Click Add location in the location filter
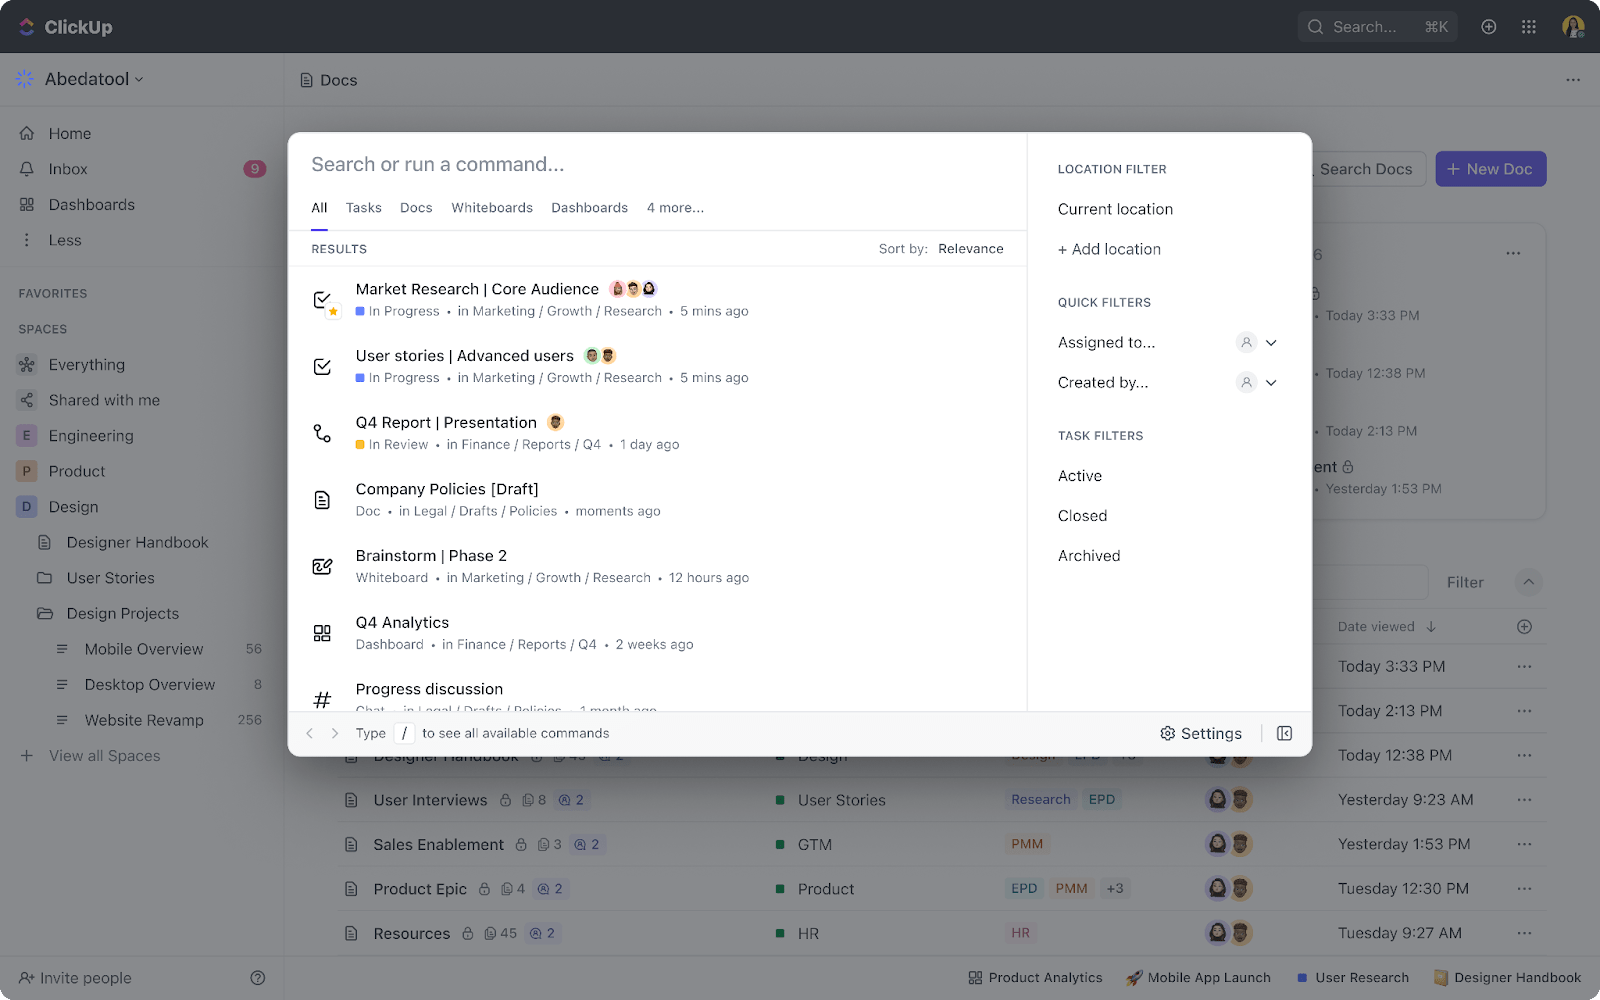This screenshot has width=1600, height=1000. pos(1109,249)
